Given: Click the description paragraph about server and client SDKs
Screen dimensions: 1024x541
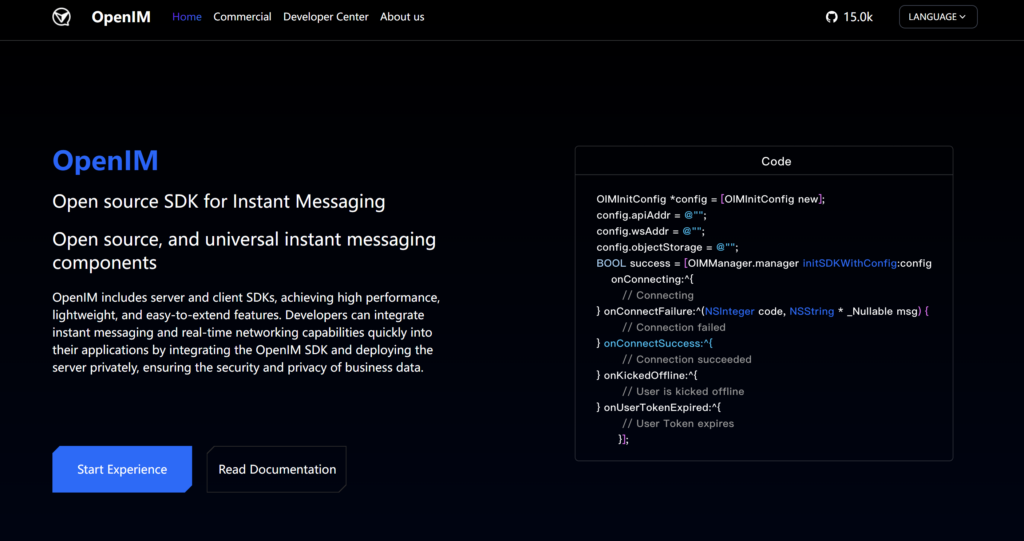Looking at the screenshot, I should 246,333.
